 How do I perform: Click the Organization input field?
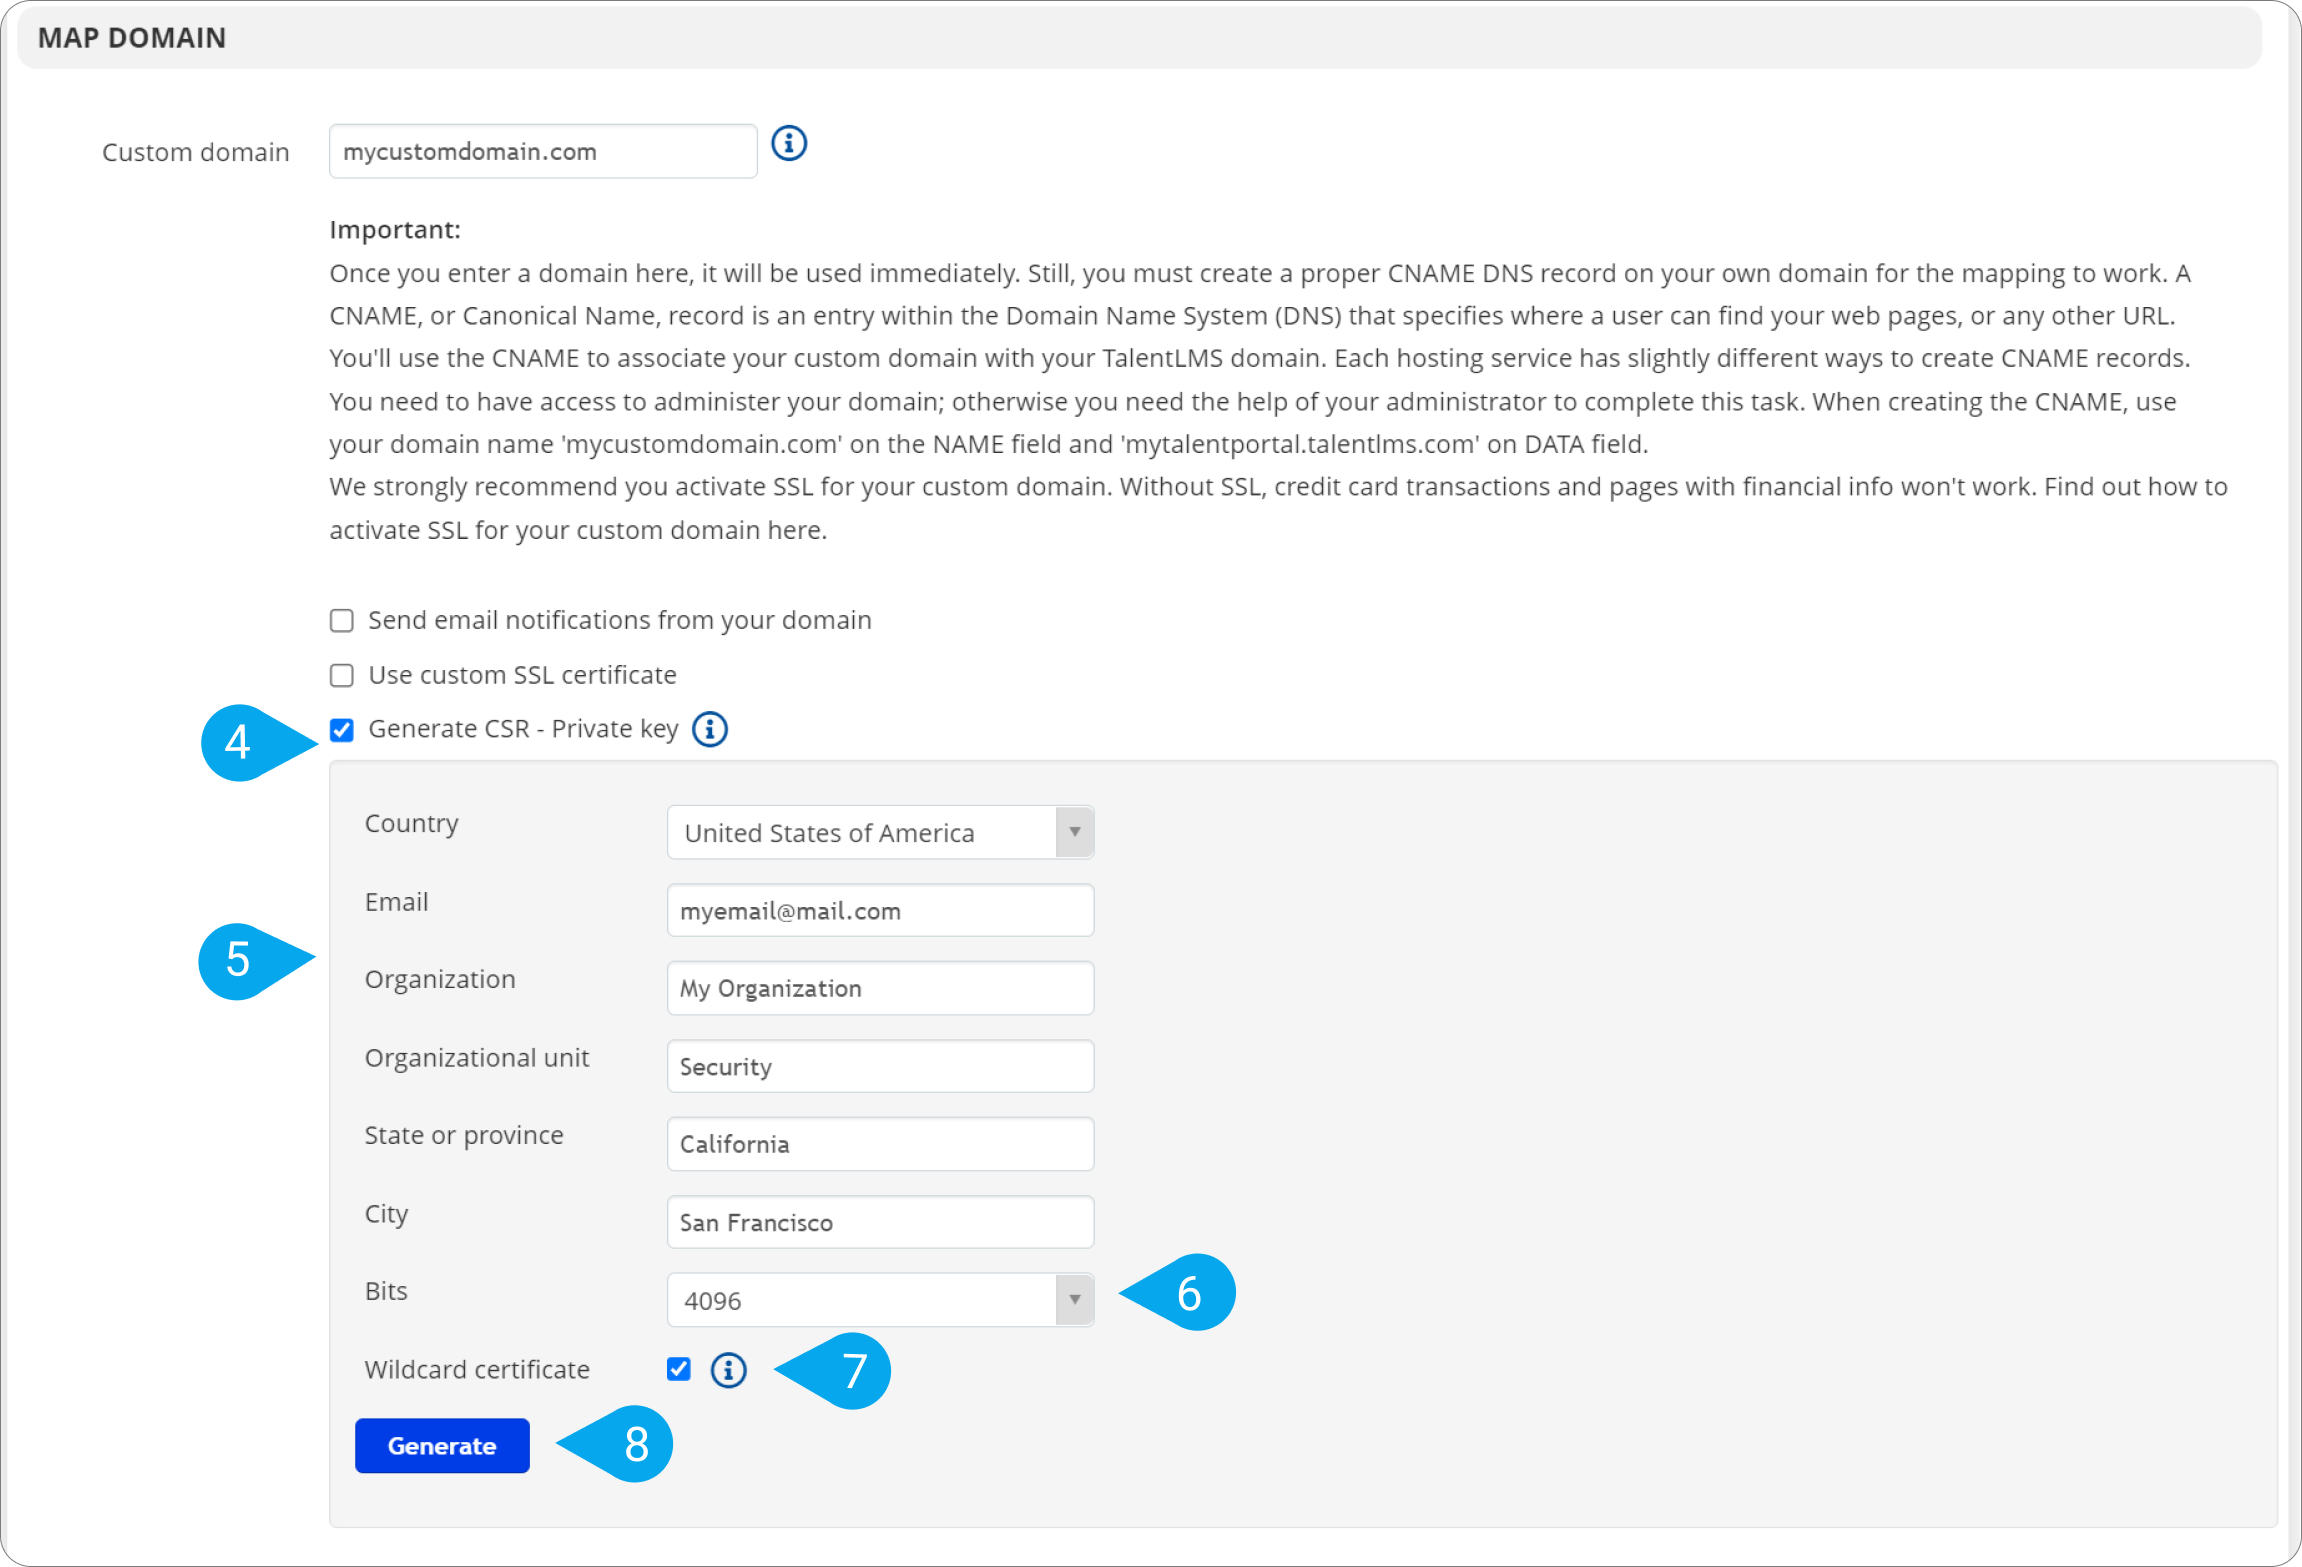tap(880, 988)
